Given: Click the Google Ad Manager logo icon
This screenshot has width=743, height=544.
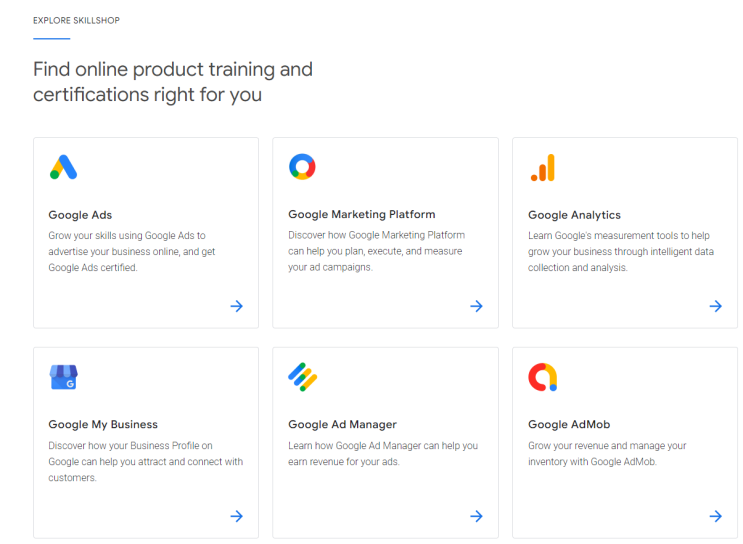Looking at the screenshot, I should tap(302, 377).
